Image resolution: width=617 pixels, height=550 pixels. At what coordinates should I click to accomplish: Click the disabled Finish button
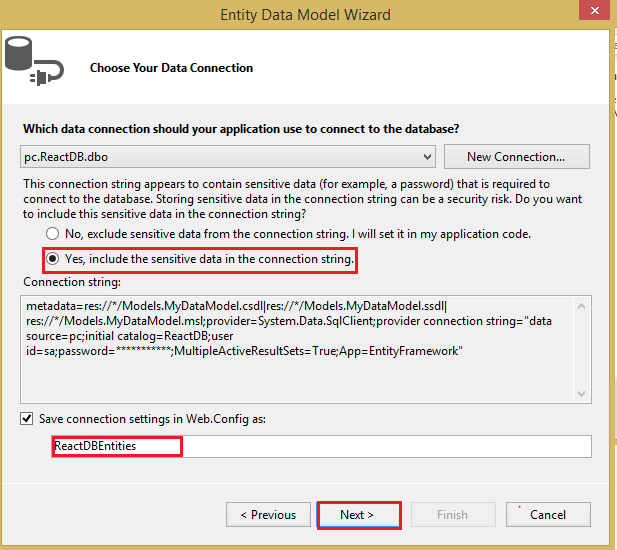452,515
